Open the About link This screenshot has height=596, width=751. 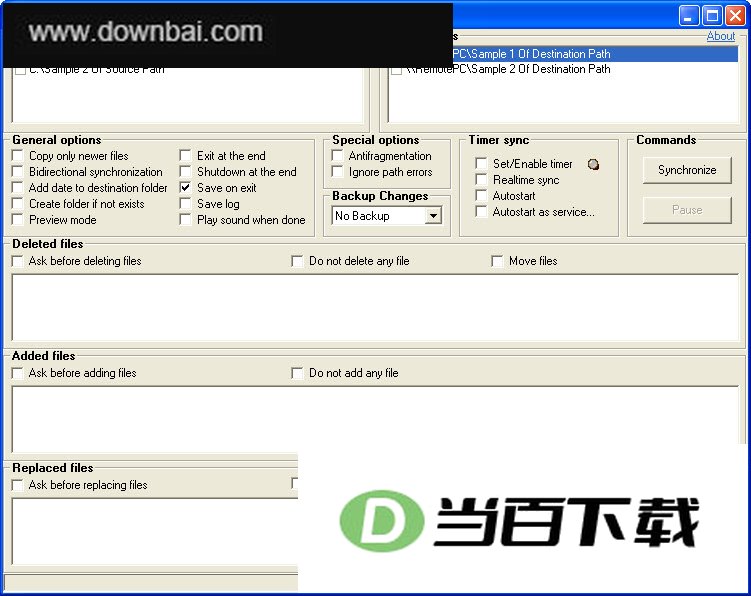click(x=721, y=36)
